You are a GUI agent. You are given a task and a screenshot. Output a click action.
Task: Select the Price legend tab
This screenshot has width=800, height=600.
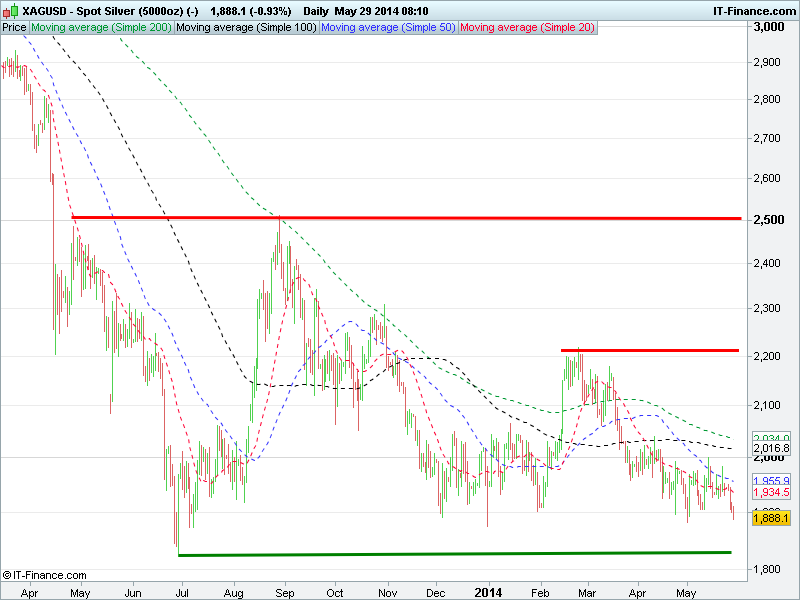pos(14,28)
